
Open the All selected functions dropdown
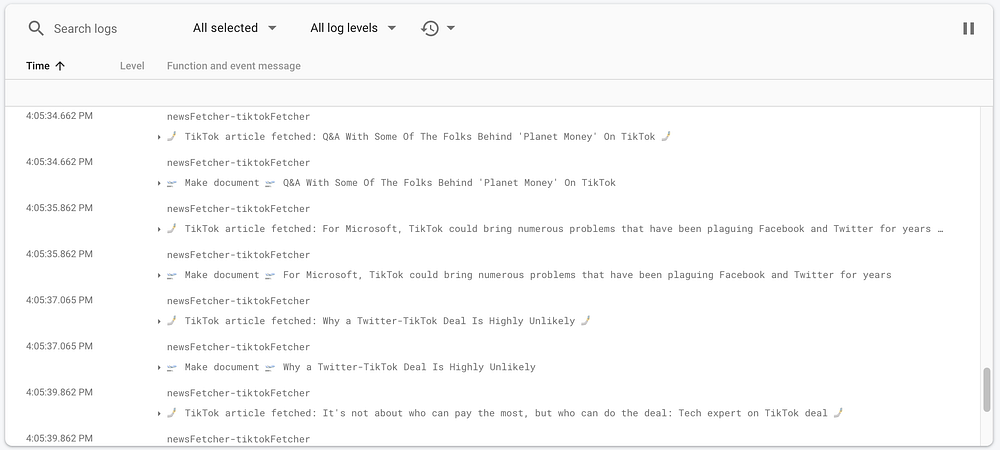click(235, 28)
